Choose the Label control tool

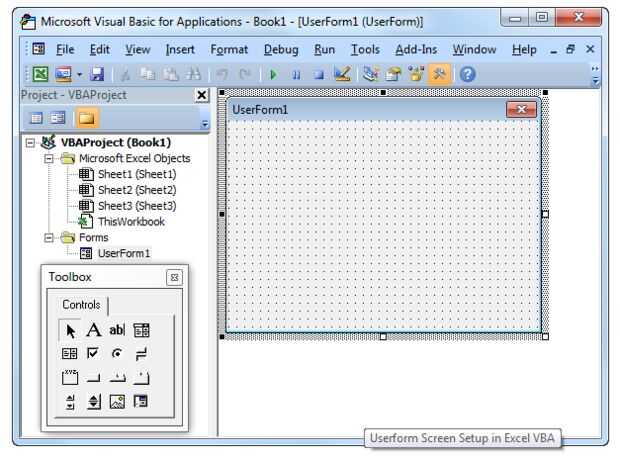click(94, 330)
